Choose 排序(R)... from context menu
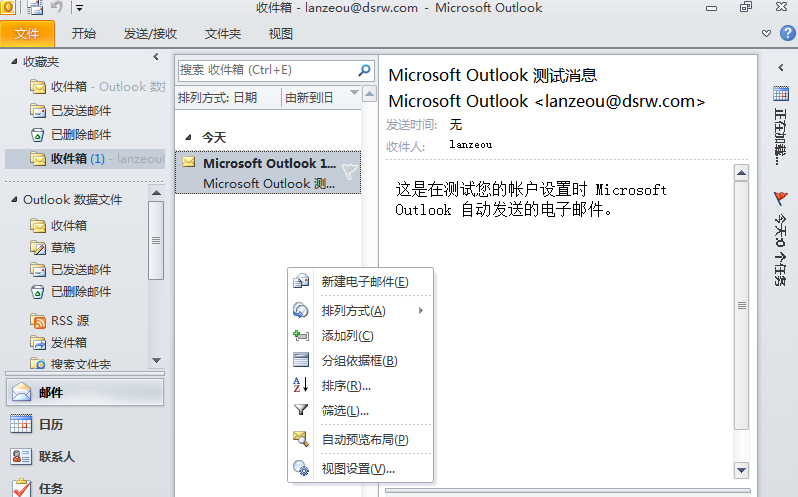This screenshot has width=798, height=497. 360,385
